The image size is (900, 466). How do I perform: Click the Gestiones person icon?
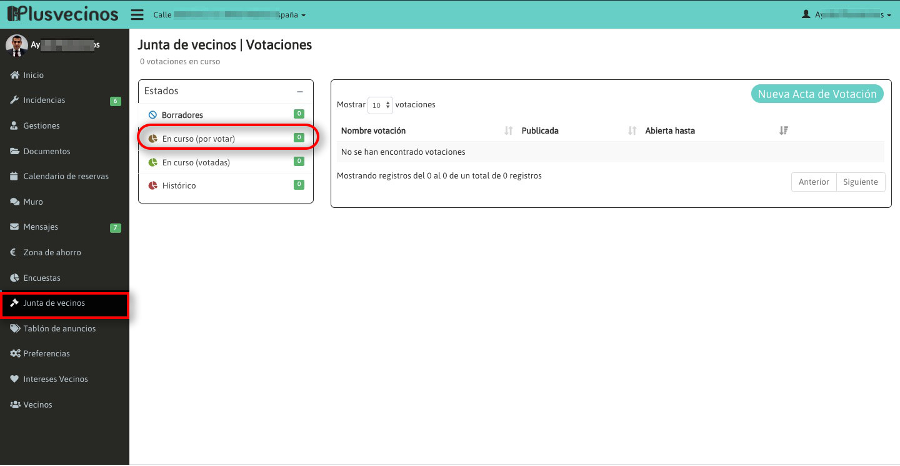coord(15,126)
